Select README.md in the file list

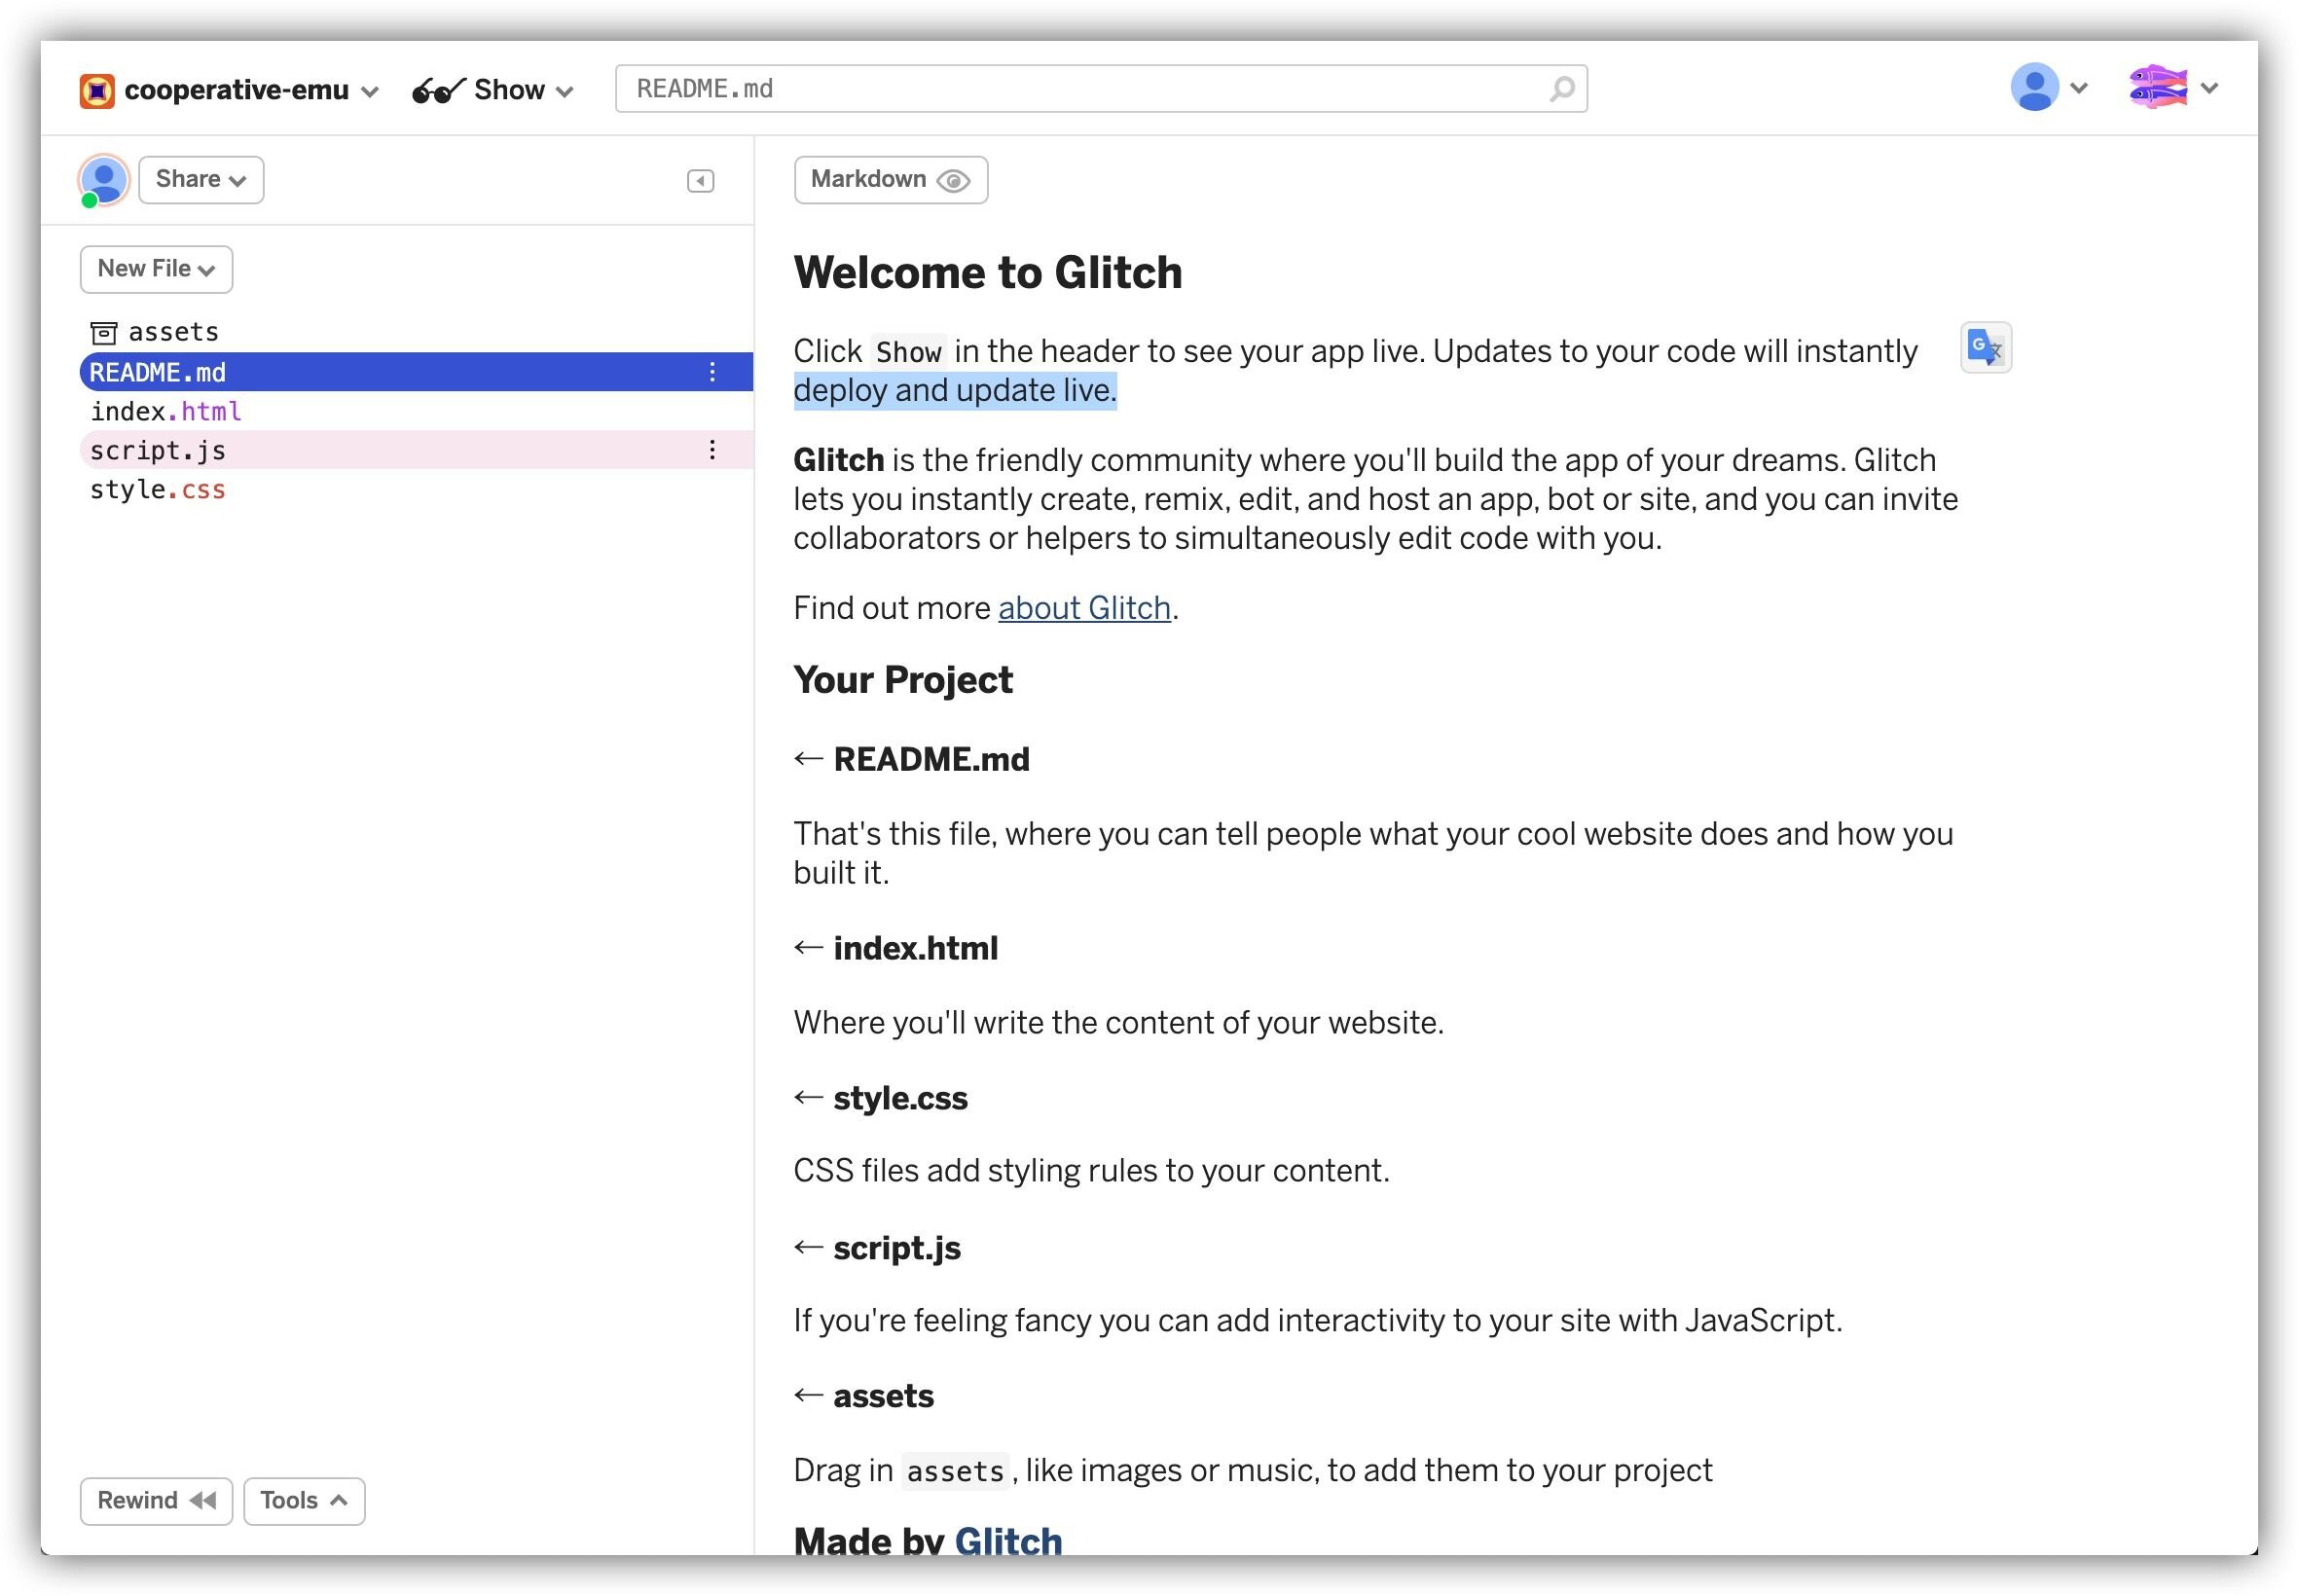coord(416,372)
